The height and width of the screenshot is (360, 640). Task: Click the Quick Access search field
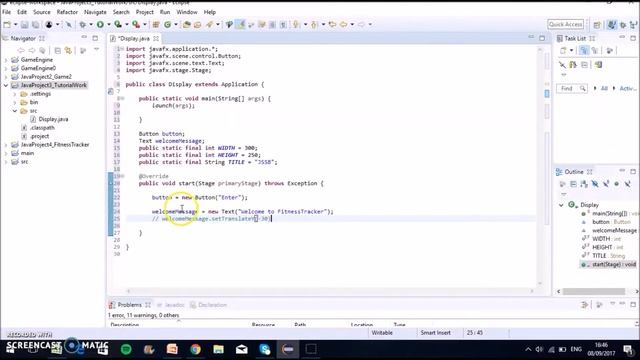click(x=565, y=24)
